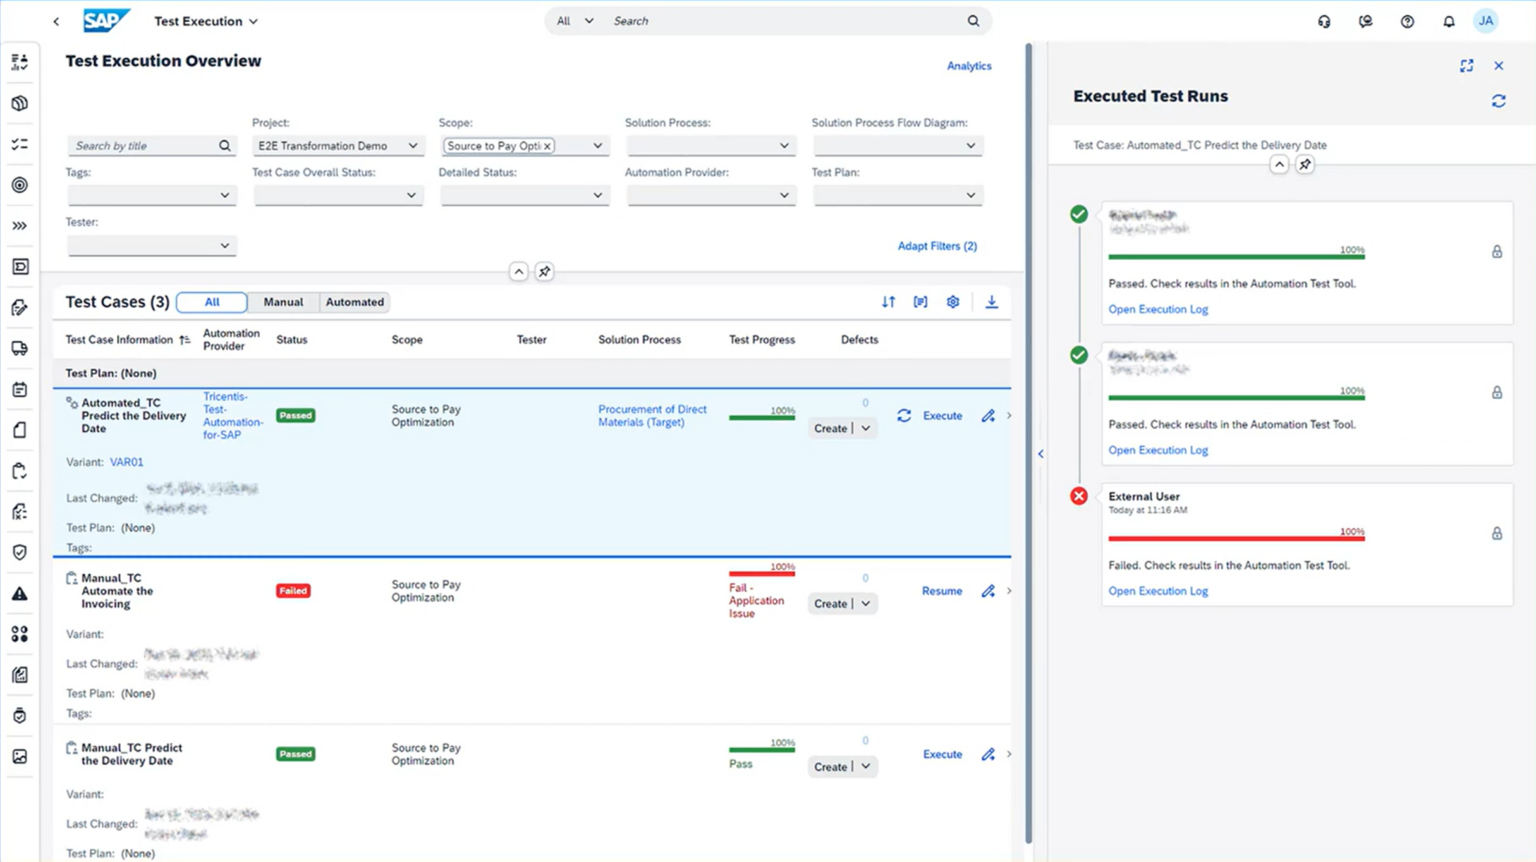Remove the Source to Pay Opti scope filter token
1536x862 pixels.
point(548,145)
